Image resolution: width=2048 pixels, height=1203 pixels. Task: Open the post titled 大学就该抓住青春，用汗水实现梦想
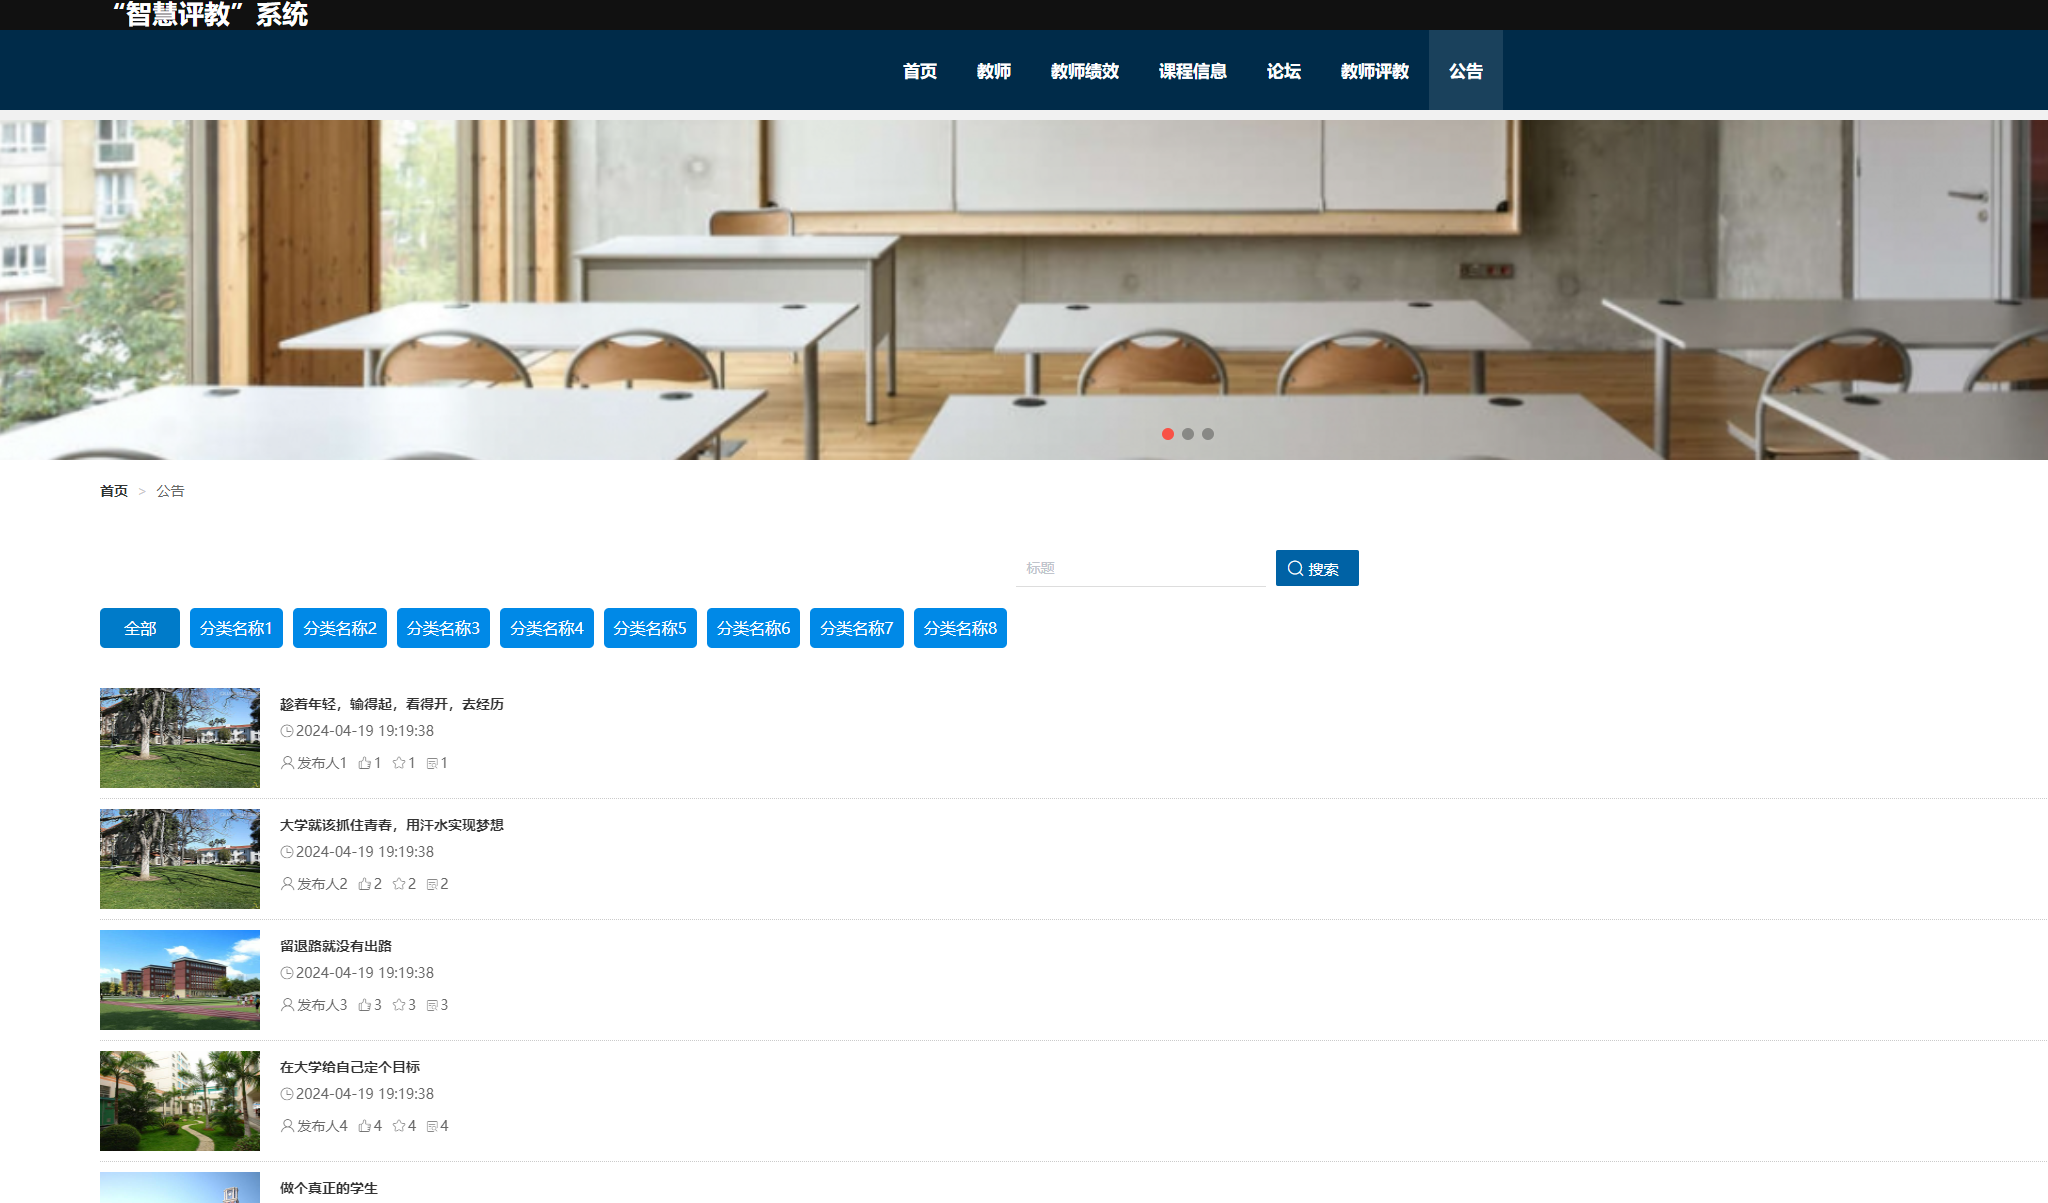pyautogui.click(x=392, y=825)
